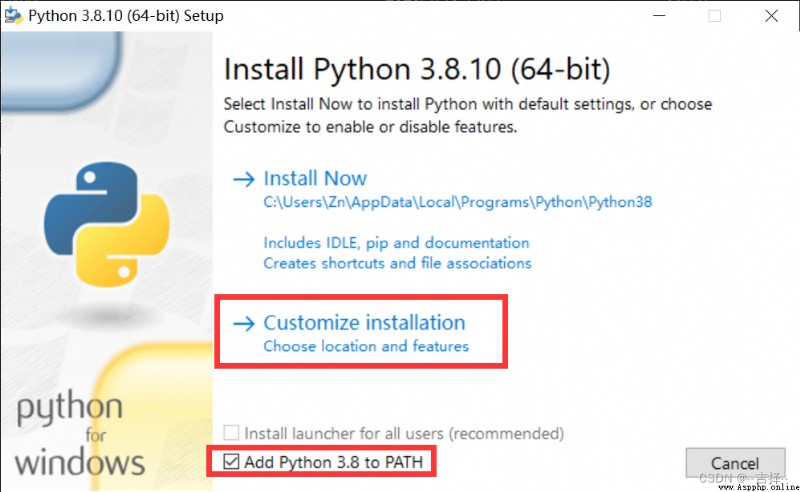This screenshot has width=800, height=492.
Task: Click 'Creates shortcuts and file associations' text
Action: click(397, 263)
